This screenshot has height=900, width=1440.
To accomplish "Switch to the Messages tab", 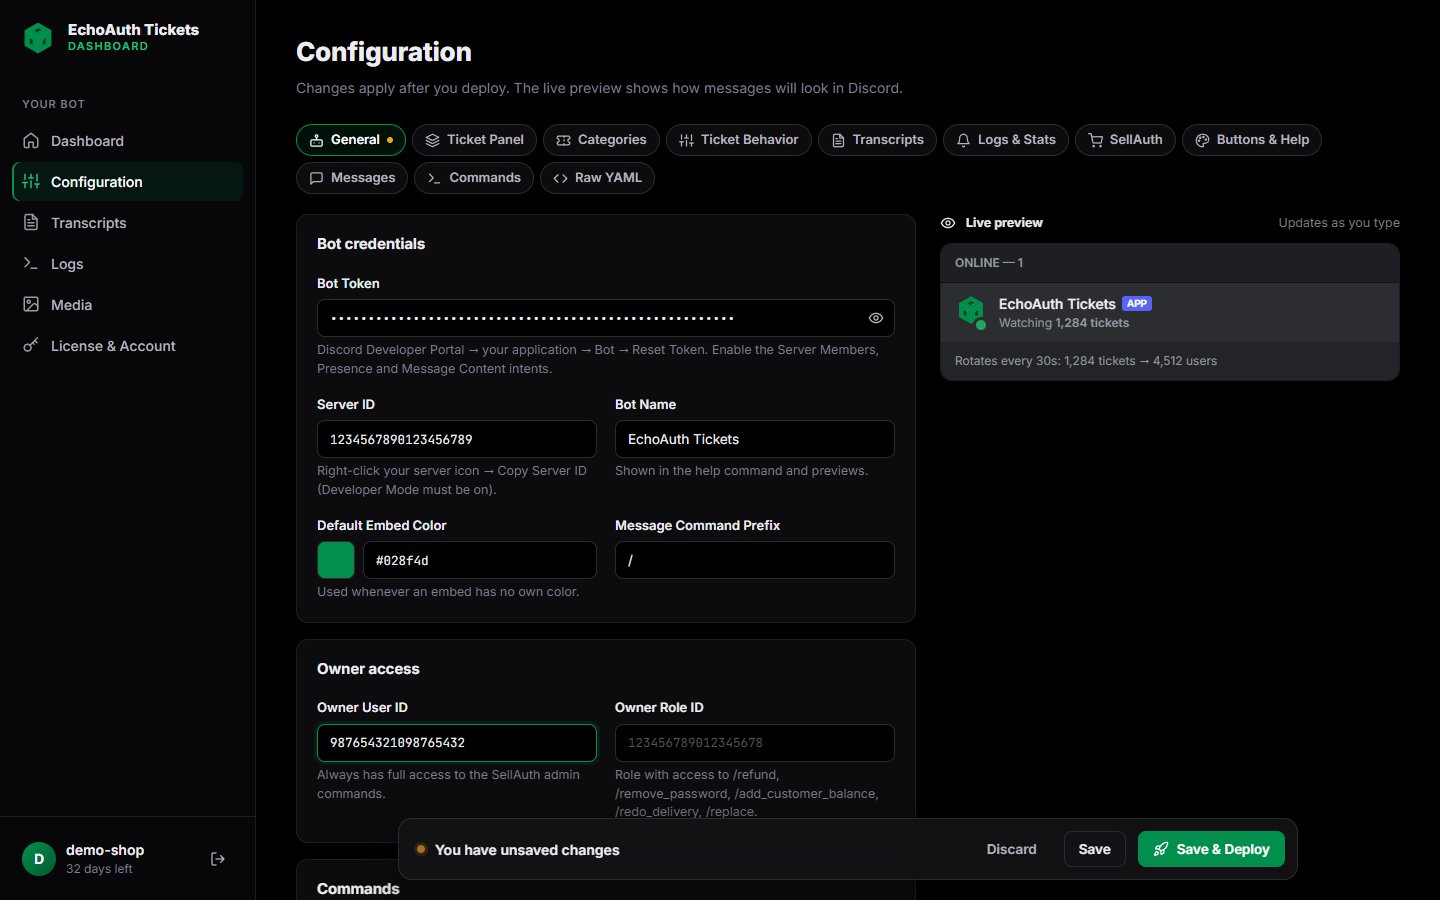I will [352, 178].
